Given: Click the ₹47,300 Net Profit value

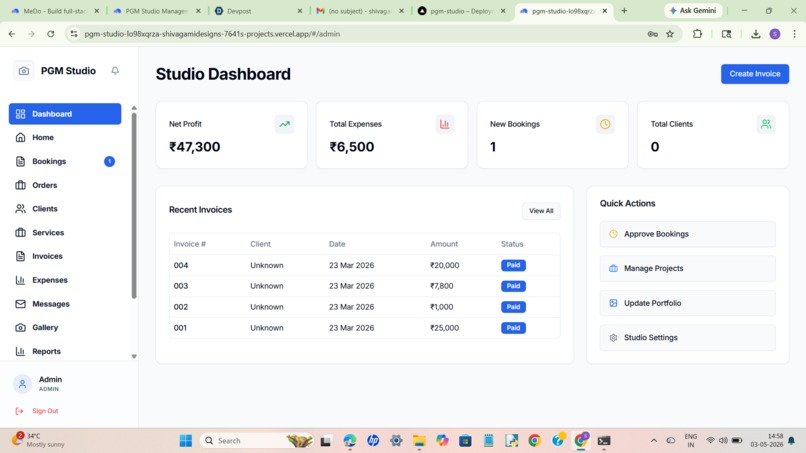Looking at the screenshot, I should [x=195, y=147].
